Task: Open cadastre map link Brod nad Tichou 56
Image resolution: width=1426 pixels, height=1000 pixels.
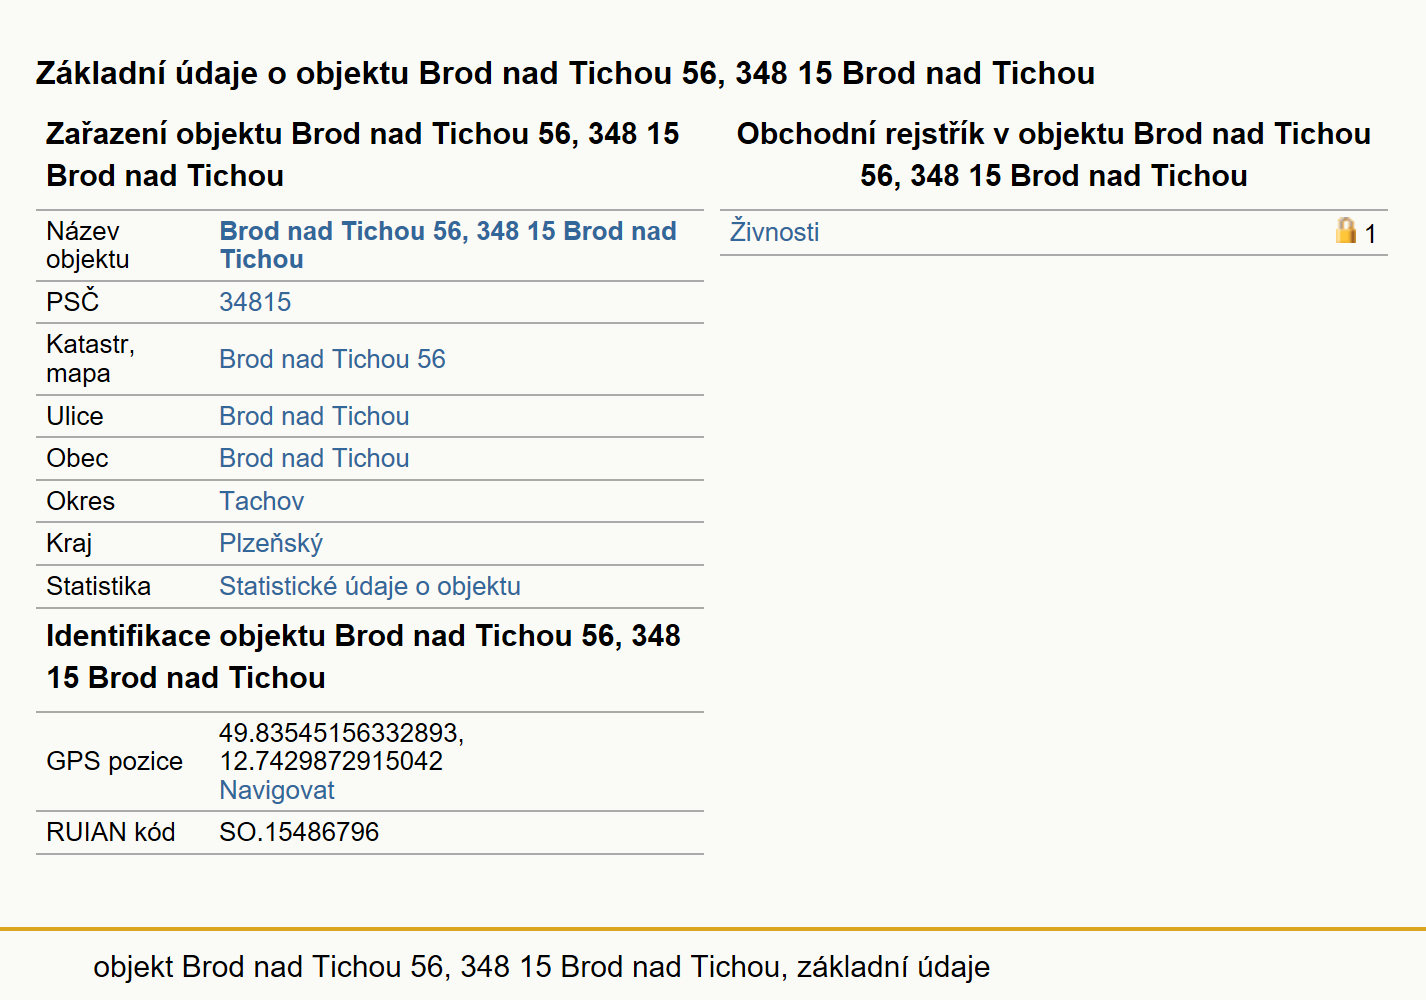Action: tap(332, 359)
